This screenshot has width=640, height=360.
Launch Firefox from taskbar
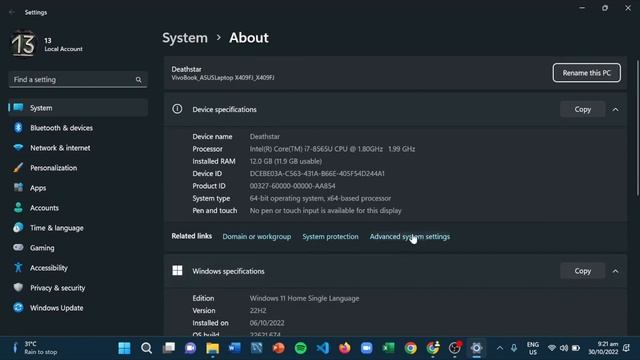pyautogui.click(x=344, y=348)
